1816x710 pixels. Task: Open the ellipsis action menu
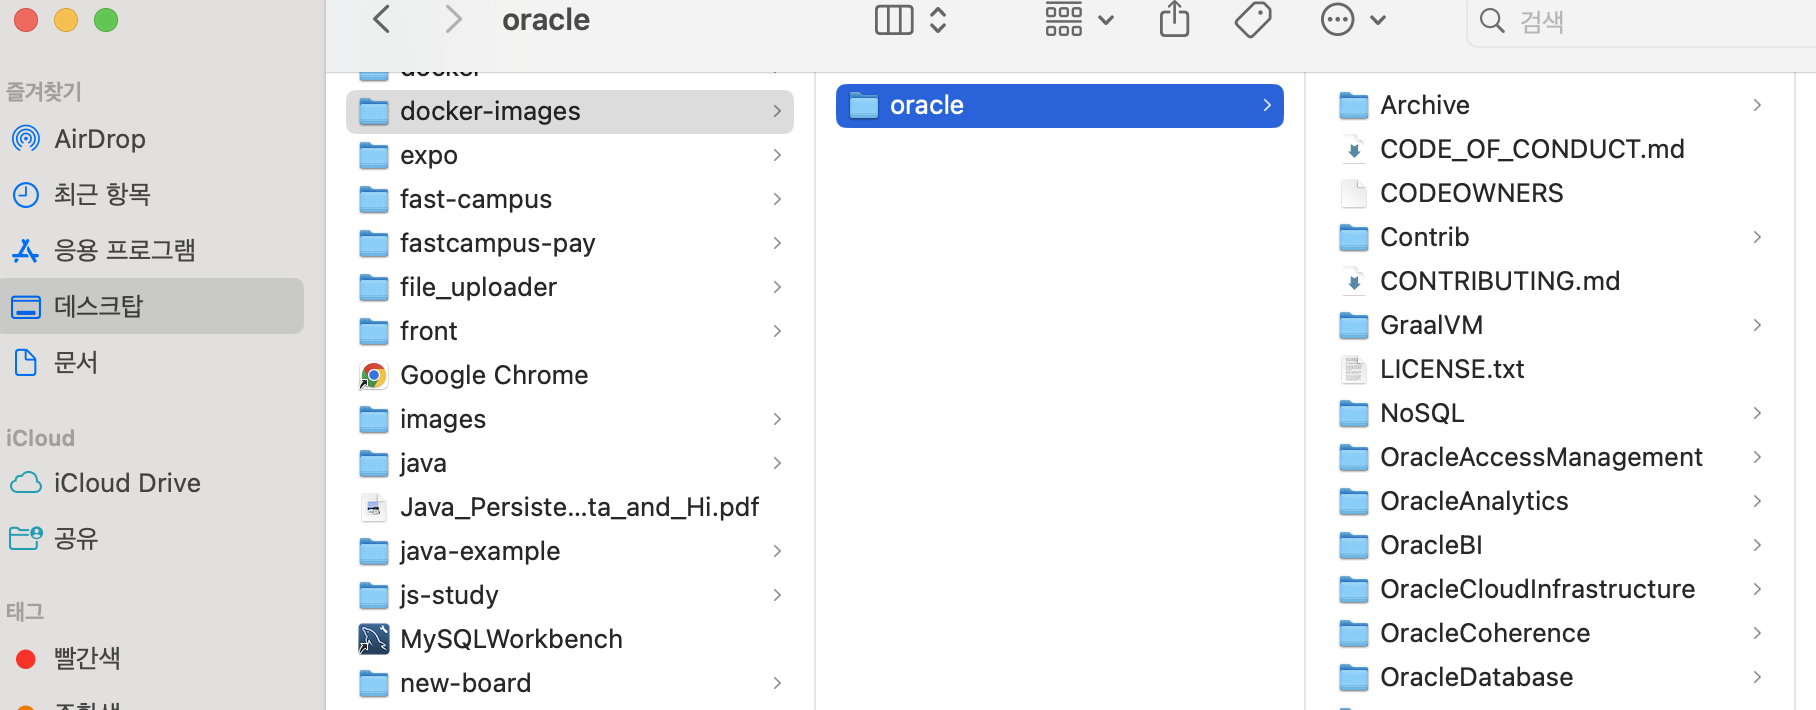click(1352, 19)
